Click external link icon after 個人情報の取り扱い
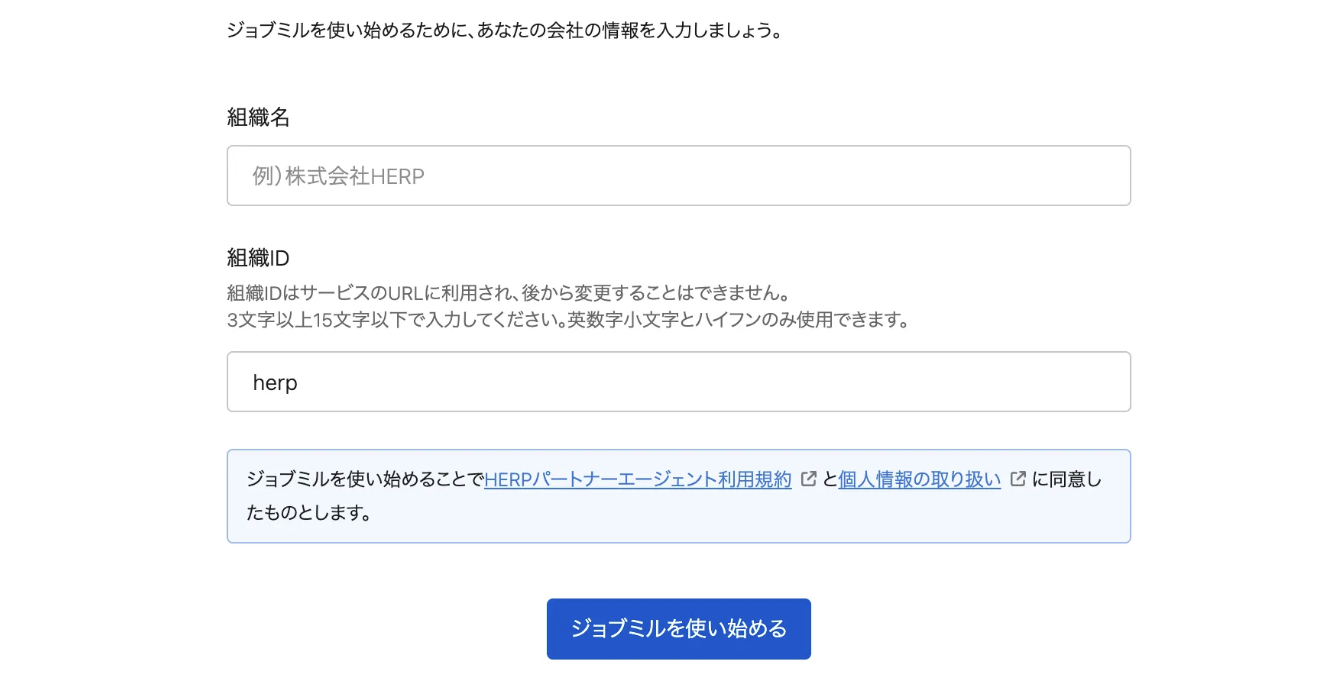 coord(1018,479)
